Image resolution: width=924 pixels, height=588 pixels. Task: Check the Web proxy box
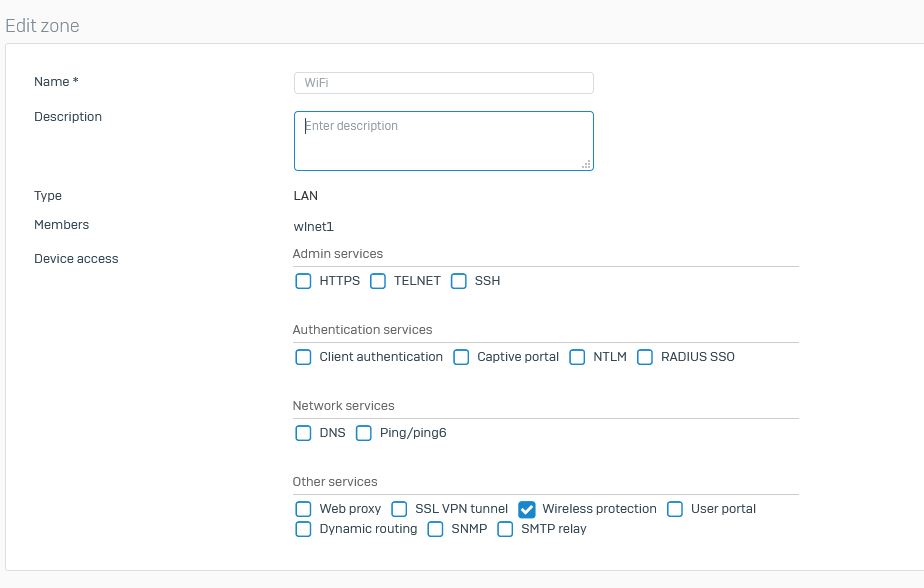point(303,509)
